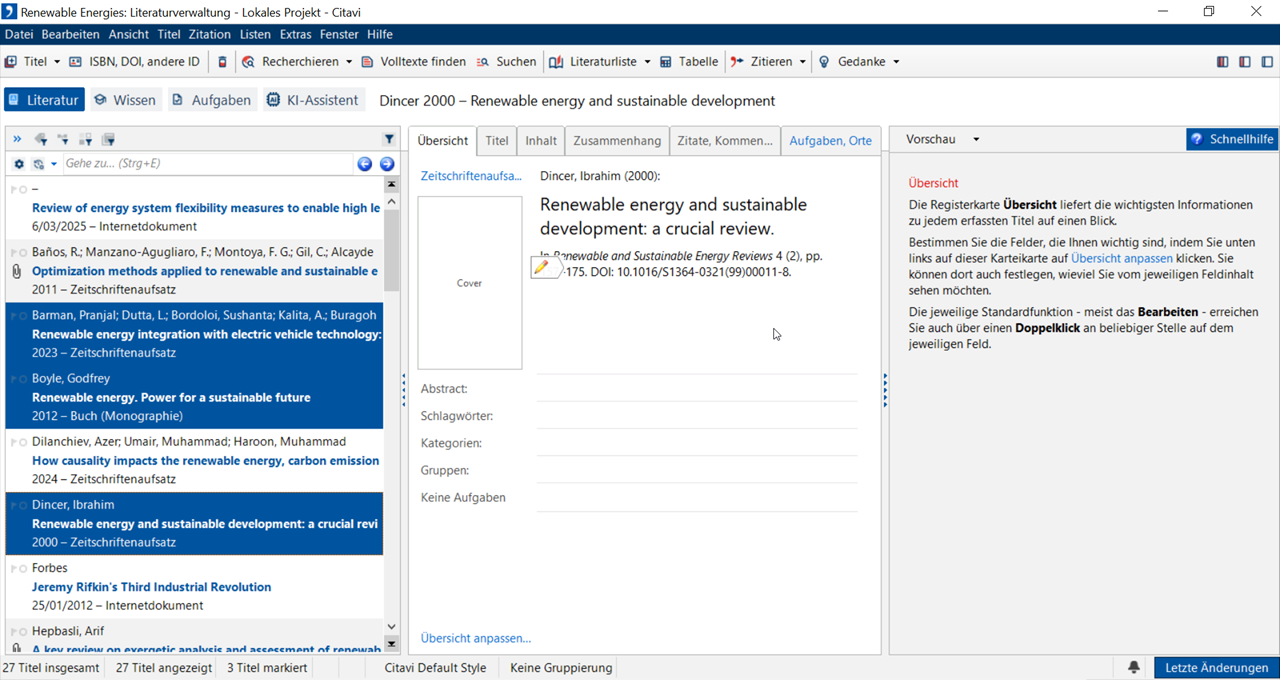This screenshot has height=680, width=1280.
Task: Switch to three-column layout icon
Action: tap(1222, 62)
